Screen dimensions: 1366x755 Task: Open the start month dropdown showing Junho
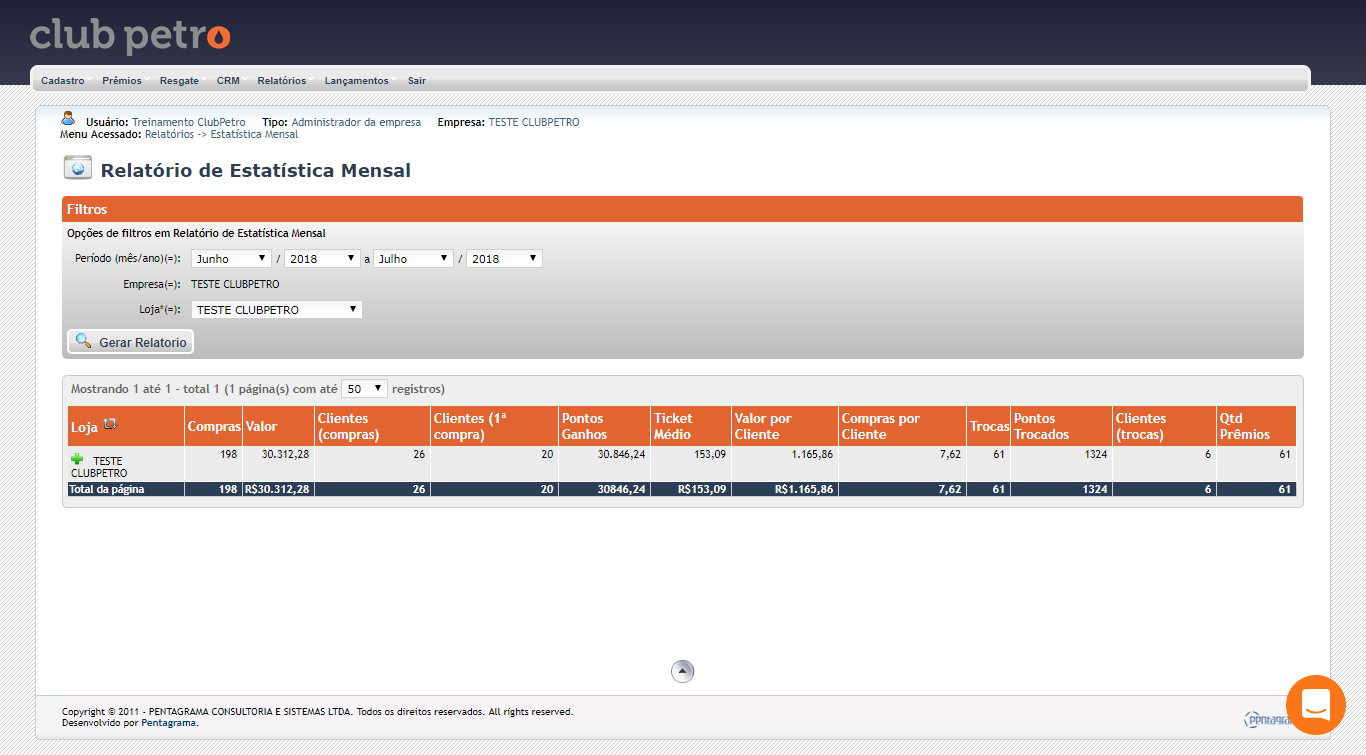[x=231, y=258]
